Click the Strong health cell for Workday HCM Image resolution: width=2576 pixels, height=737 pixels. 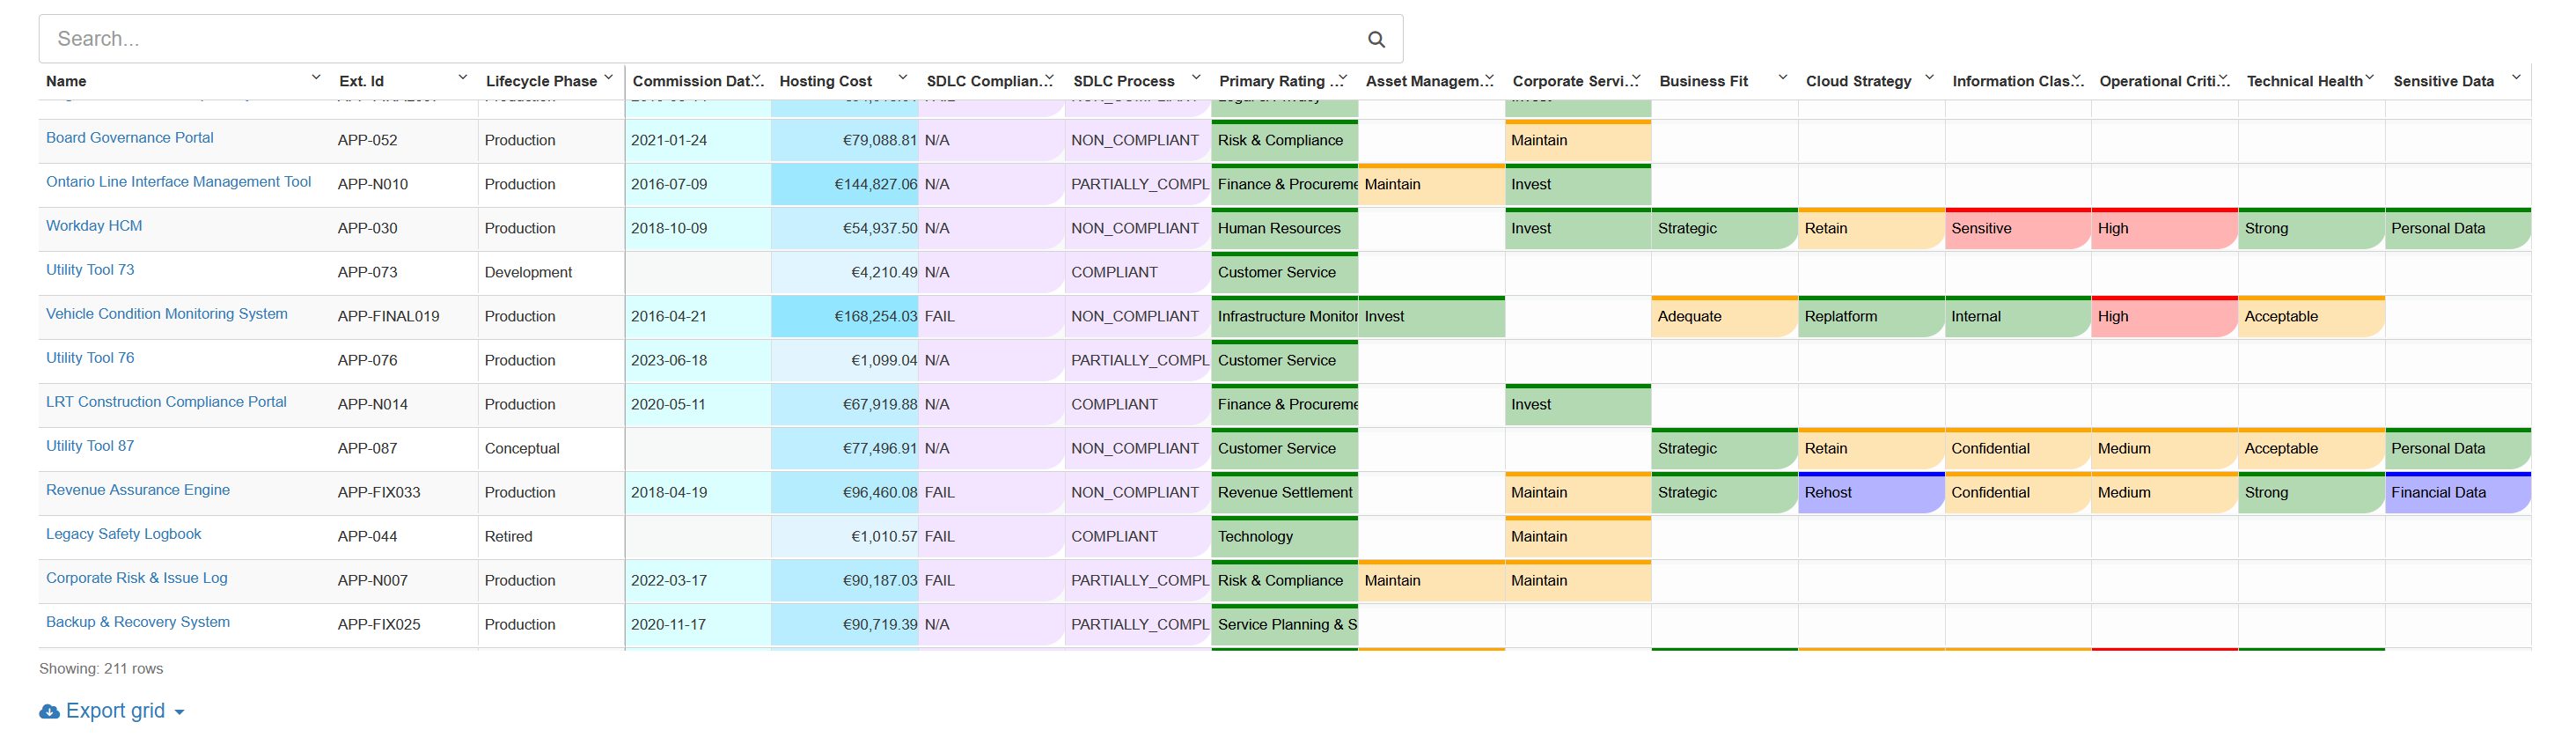(x=2311, y=229)
